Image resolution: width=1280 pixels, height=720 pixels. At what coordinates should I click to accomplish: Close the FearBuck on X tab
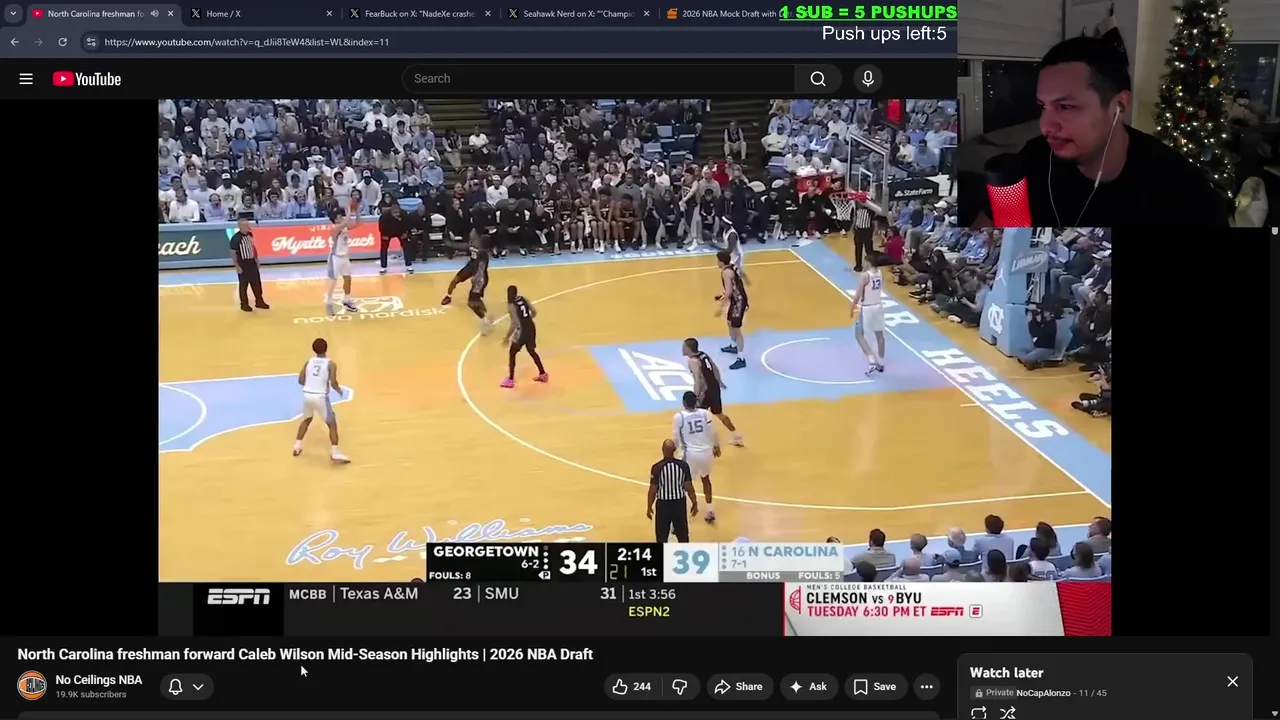coord(488,14)
